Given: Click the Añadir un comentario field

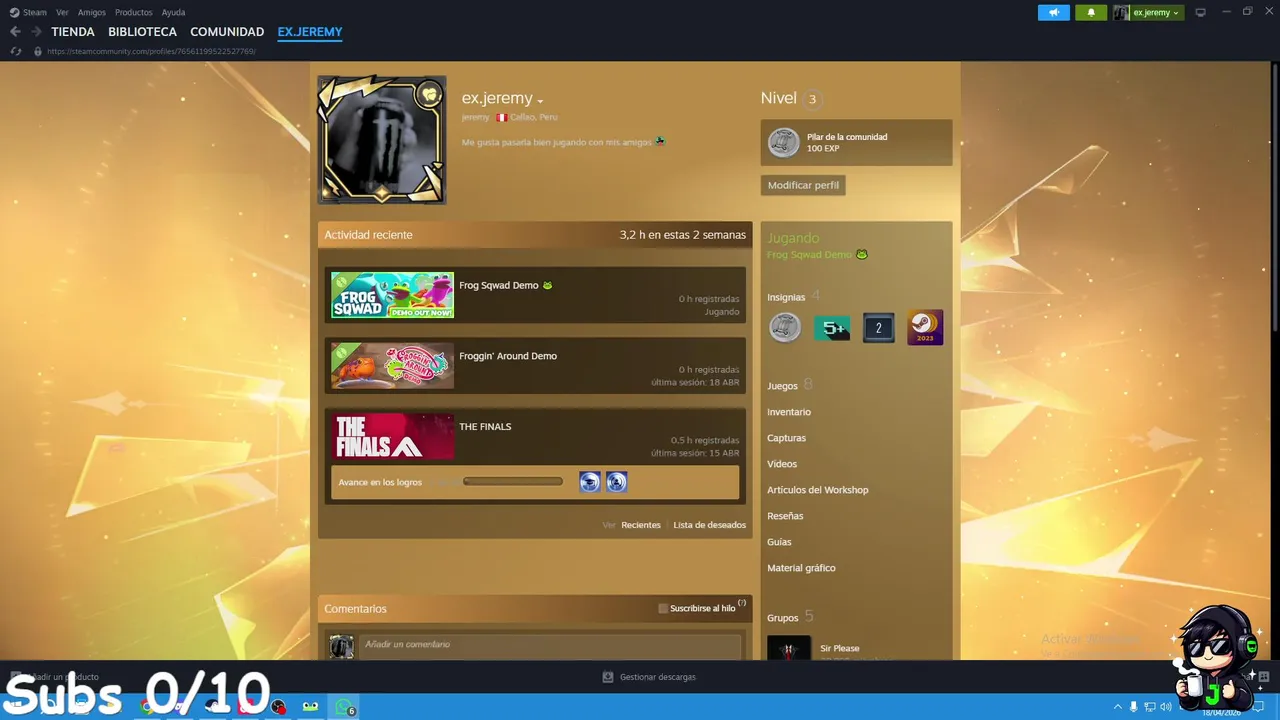Looking at the screenshot, I should [550, 645].
